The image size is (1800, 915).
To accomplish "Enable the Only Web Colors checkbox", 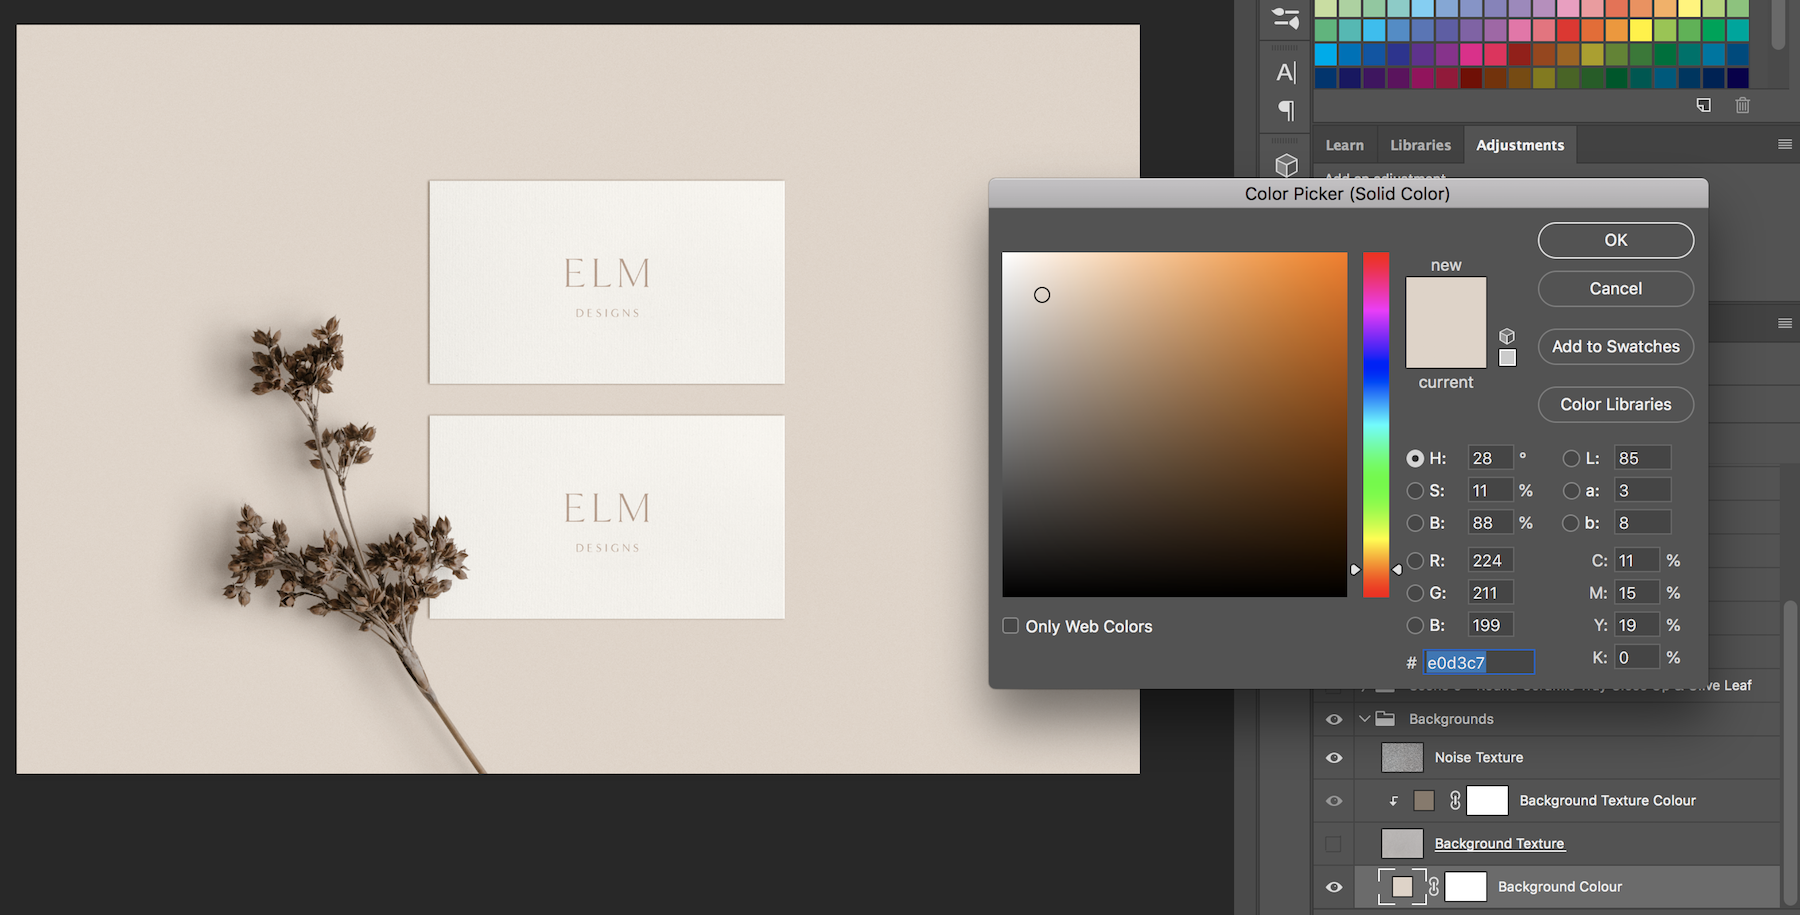I will [1011, 626].
